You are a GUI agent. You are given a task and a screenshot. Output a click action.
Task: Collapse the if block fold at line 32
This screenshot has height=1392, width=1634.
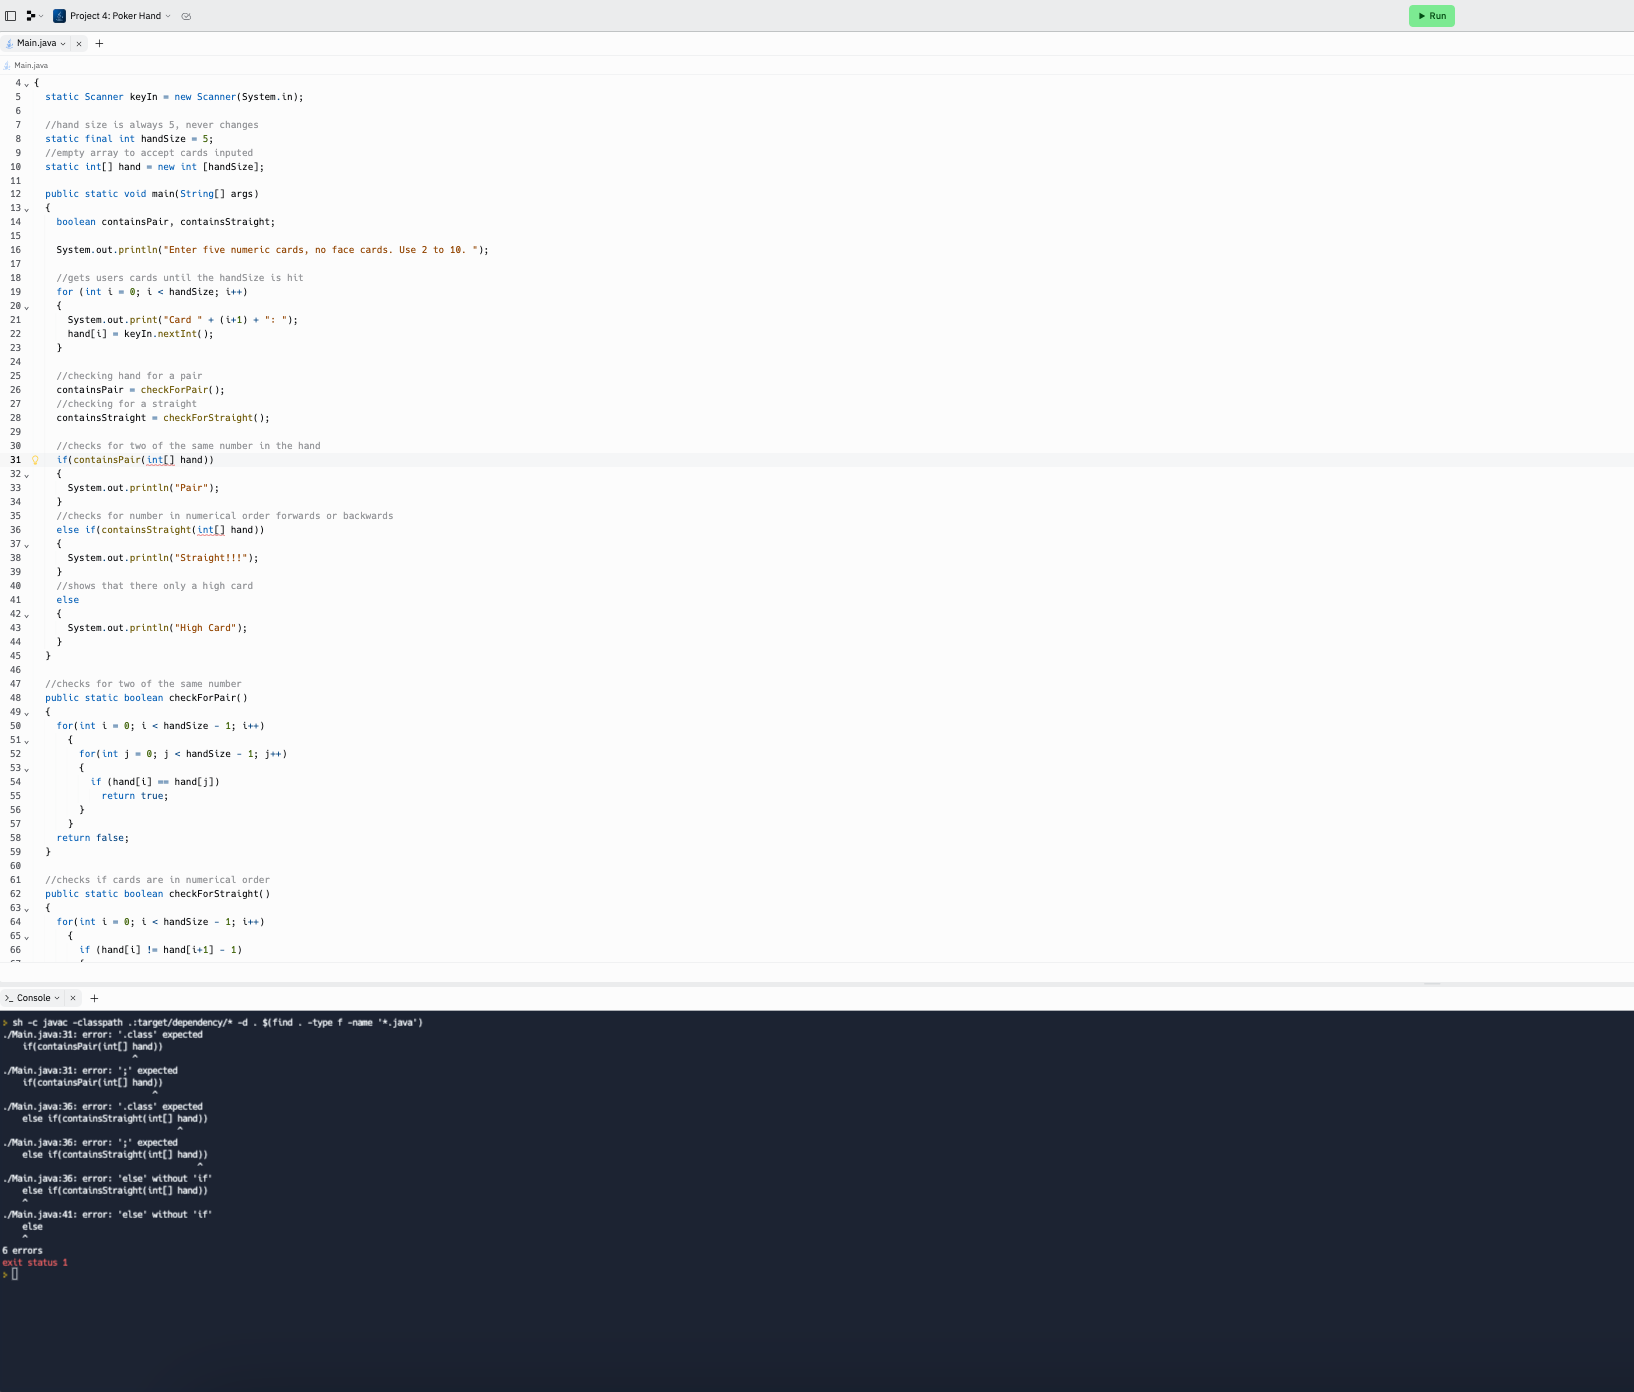pyautogui.click(x=27, y=474)
